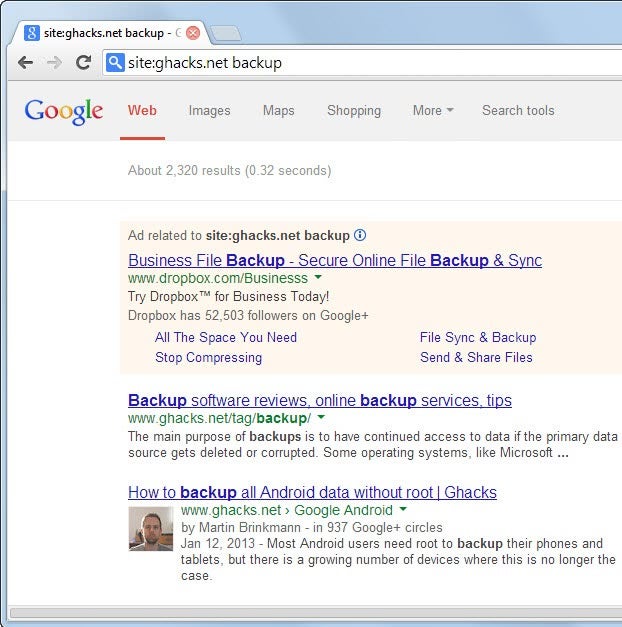Click Martin Brinkmann author photo thumbnail

(x=151, y=529)
